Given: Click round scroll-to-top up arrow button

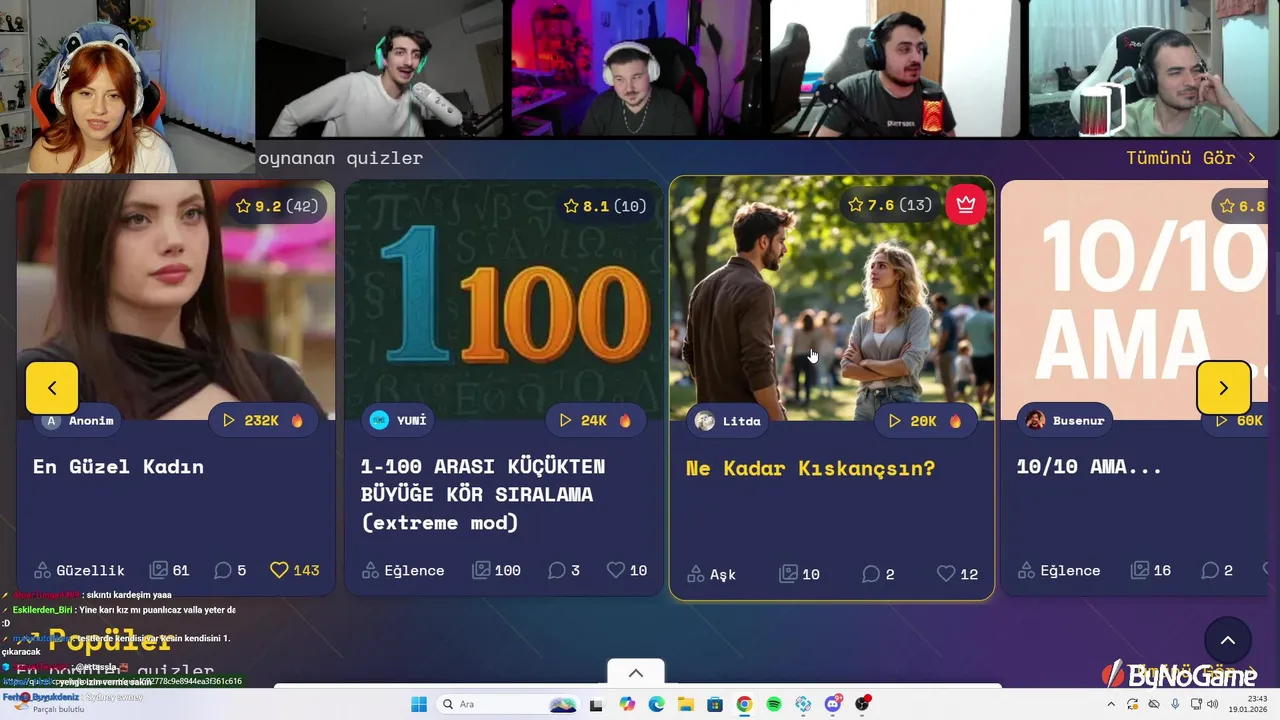Looking at the screenshot, I should point(1228,641).
